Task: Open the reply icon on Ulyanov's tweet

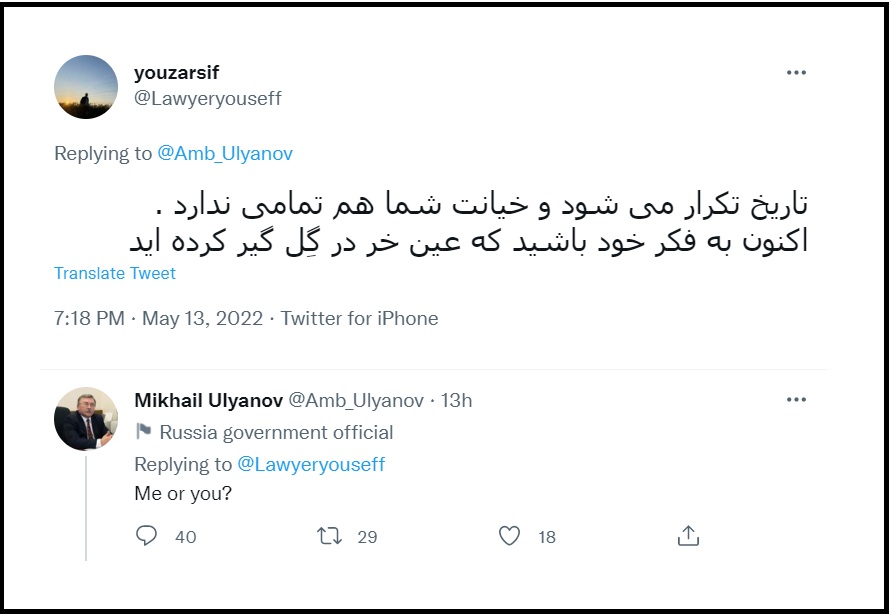Action: [146, 536]
